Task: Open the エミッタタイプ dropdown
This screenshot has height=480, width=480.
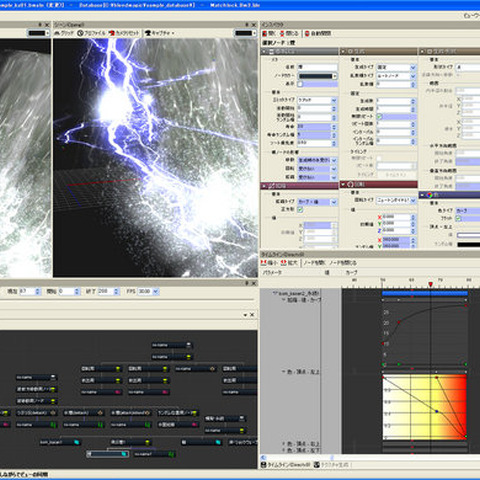Action: 334,100
